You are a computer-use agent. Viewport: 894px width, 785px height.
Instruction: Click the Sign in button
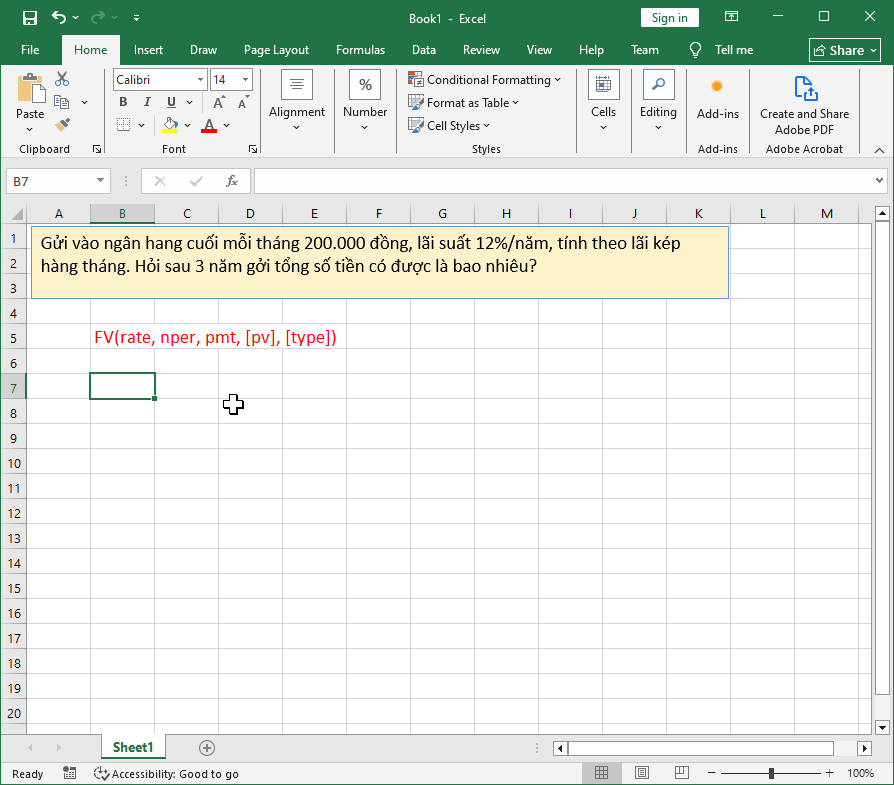pos(669,17)
